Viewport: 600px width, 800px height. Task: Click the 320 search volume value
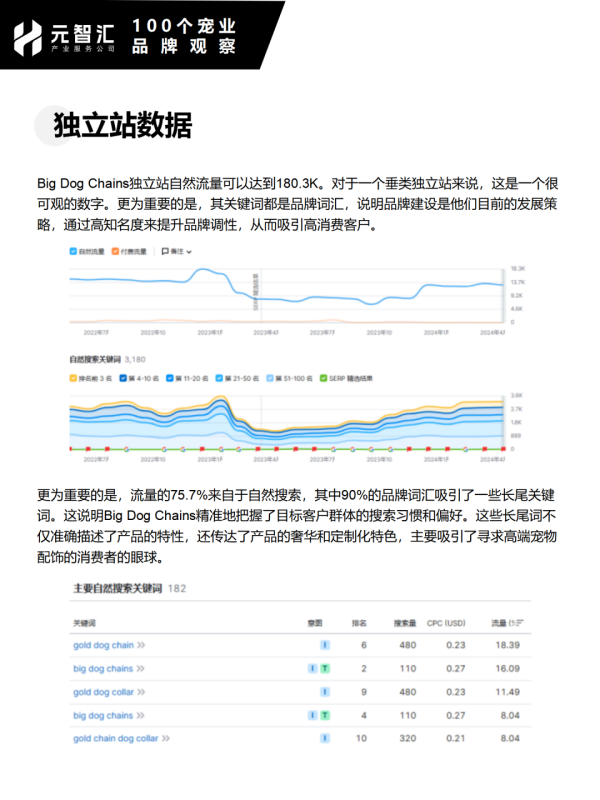(x=408, y=738)
